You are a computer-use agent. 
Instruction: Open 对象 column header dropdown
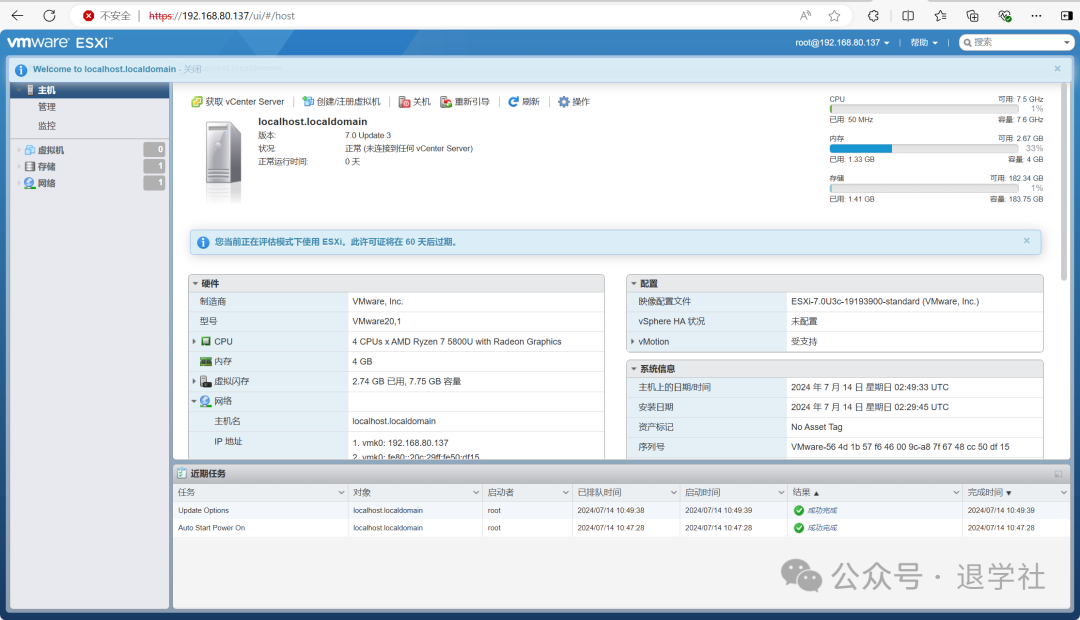[476, 493]
